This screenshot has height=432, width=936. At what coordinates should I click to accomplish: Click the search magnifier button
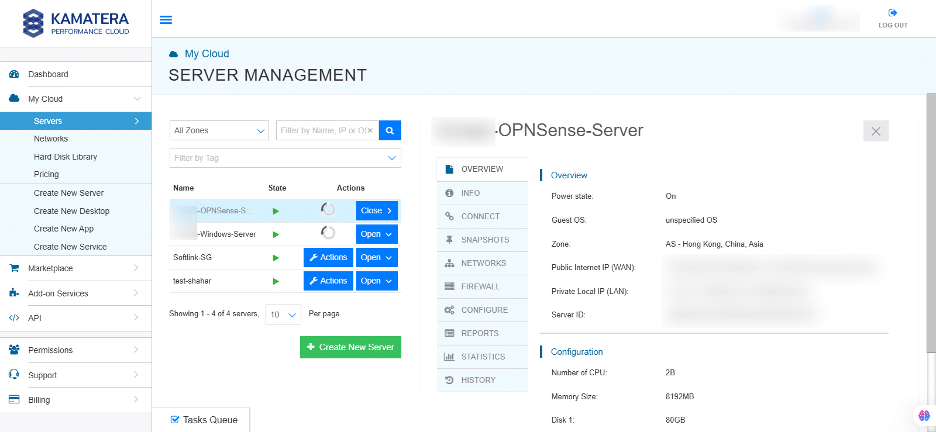(x=390, y=130)
